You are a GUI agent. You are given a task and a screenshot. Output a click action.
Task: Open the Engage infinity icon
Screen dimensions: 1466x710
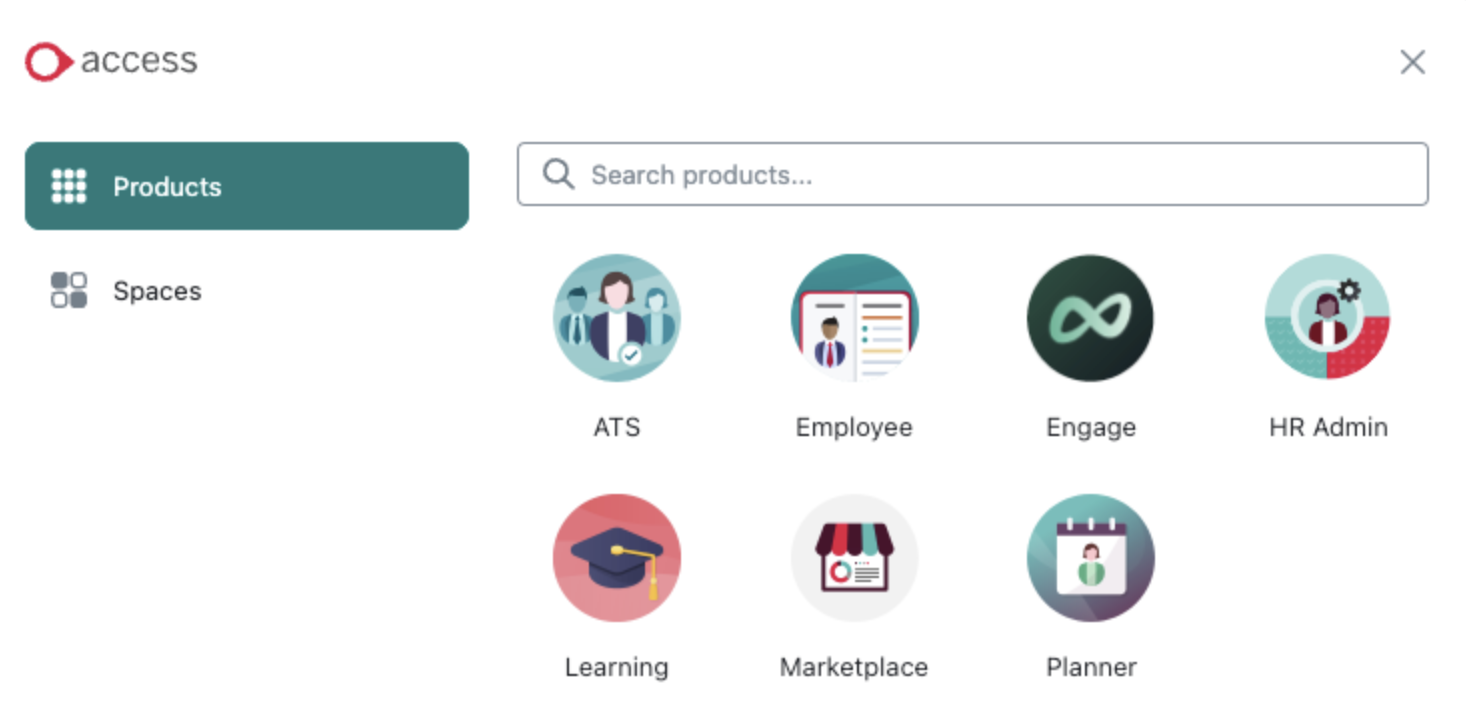[1090, 318]
